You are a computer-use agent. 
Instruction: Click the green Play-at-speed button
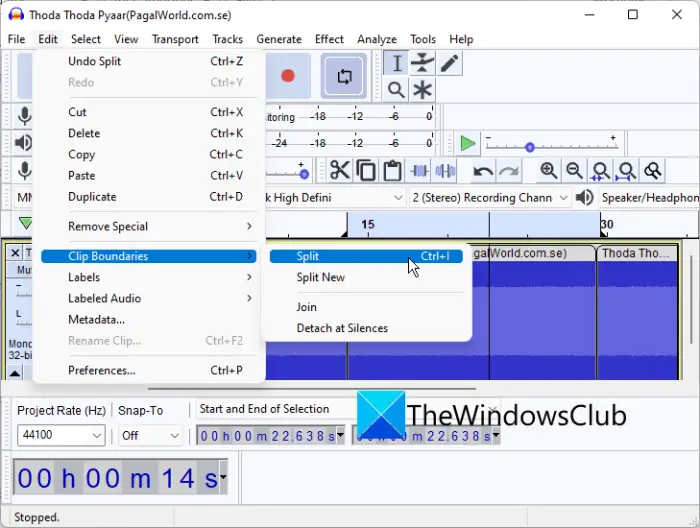pos(467,143)
